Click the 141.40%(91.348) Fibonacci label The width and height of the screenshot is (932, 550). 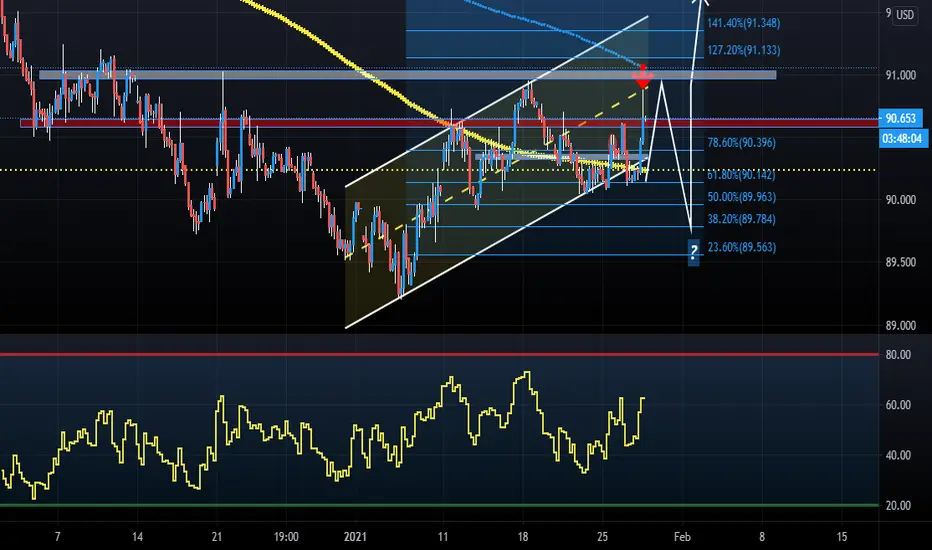pyautogui.click(x=744, y=23)
